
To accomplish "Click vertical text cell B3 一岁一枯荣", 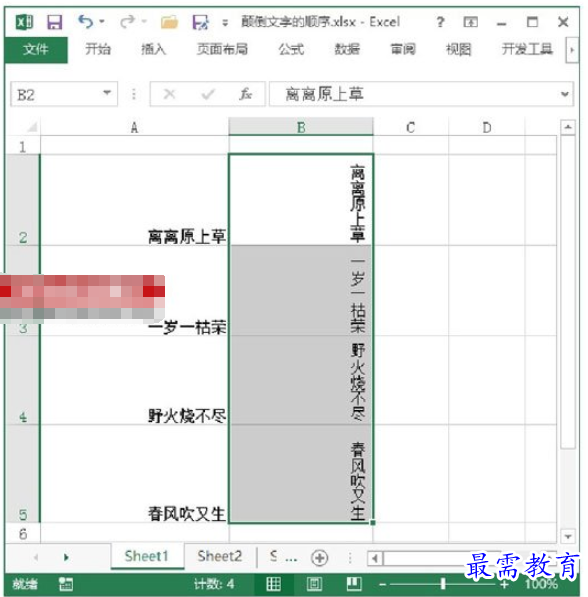I will [301, 291].
